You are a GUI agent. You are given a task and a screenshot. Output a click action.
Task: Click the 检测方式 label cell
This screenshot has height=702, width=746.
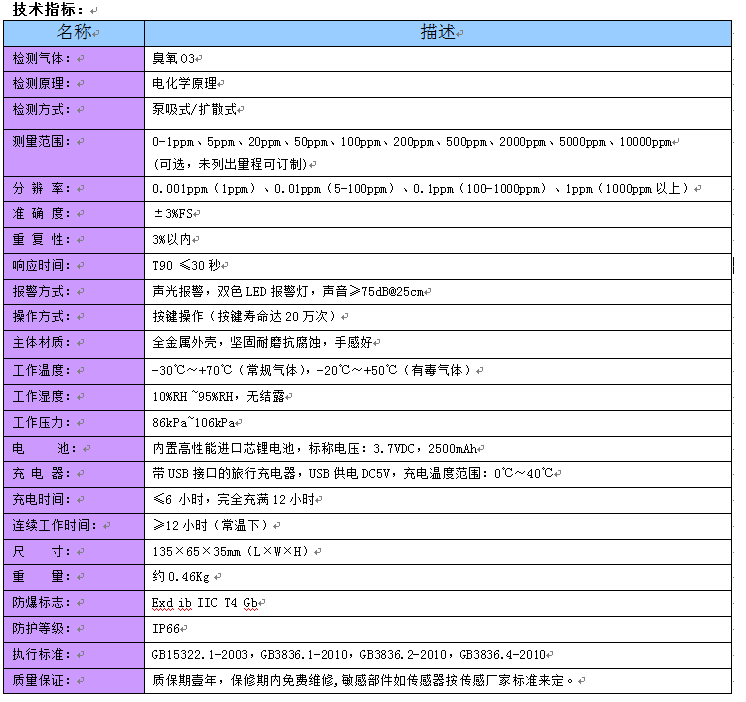[x=74, y=113]
